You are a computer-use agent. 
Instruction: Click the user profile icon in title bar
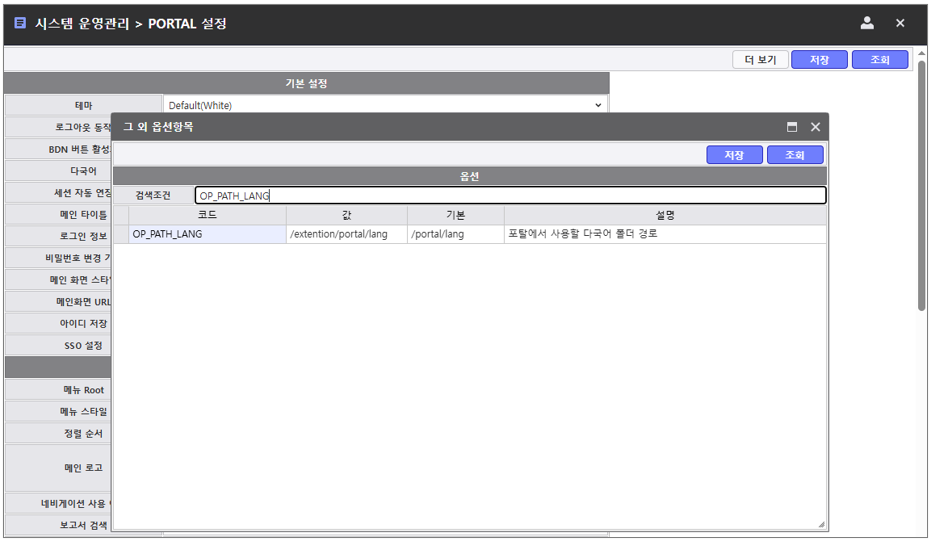[x=867, y=23]
